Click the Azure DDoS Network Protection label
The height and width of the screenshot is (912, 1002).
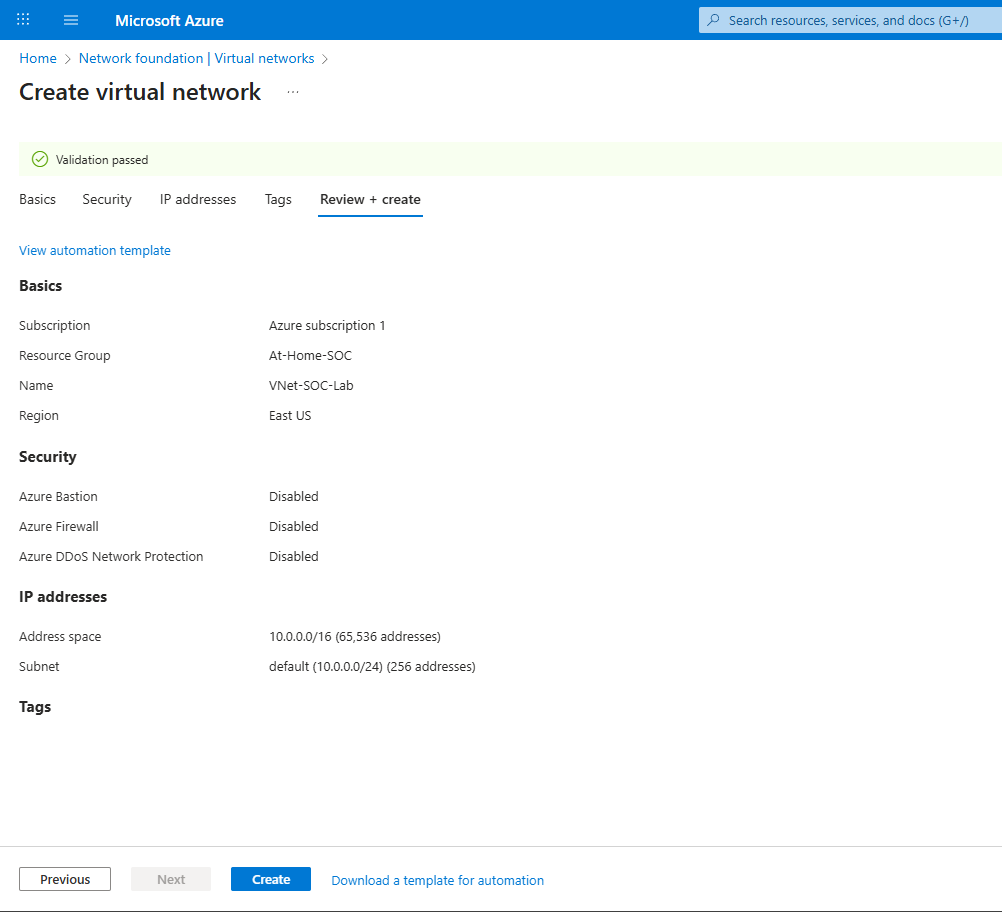(x=111, y=557)
